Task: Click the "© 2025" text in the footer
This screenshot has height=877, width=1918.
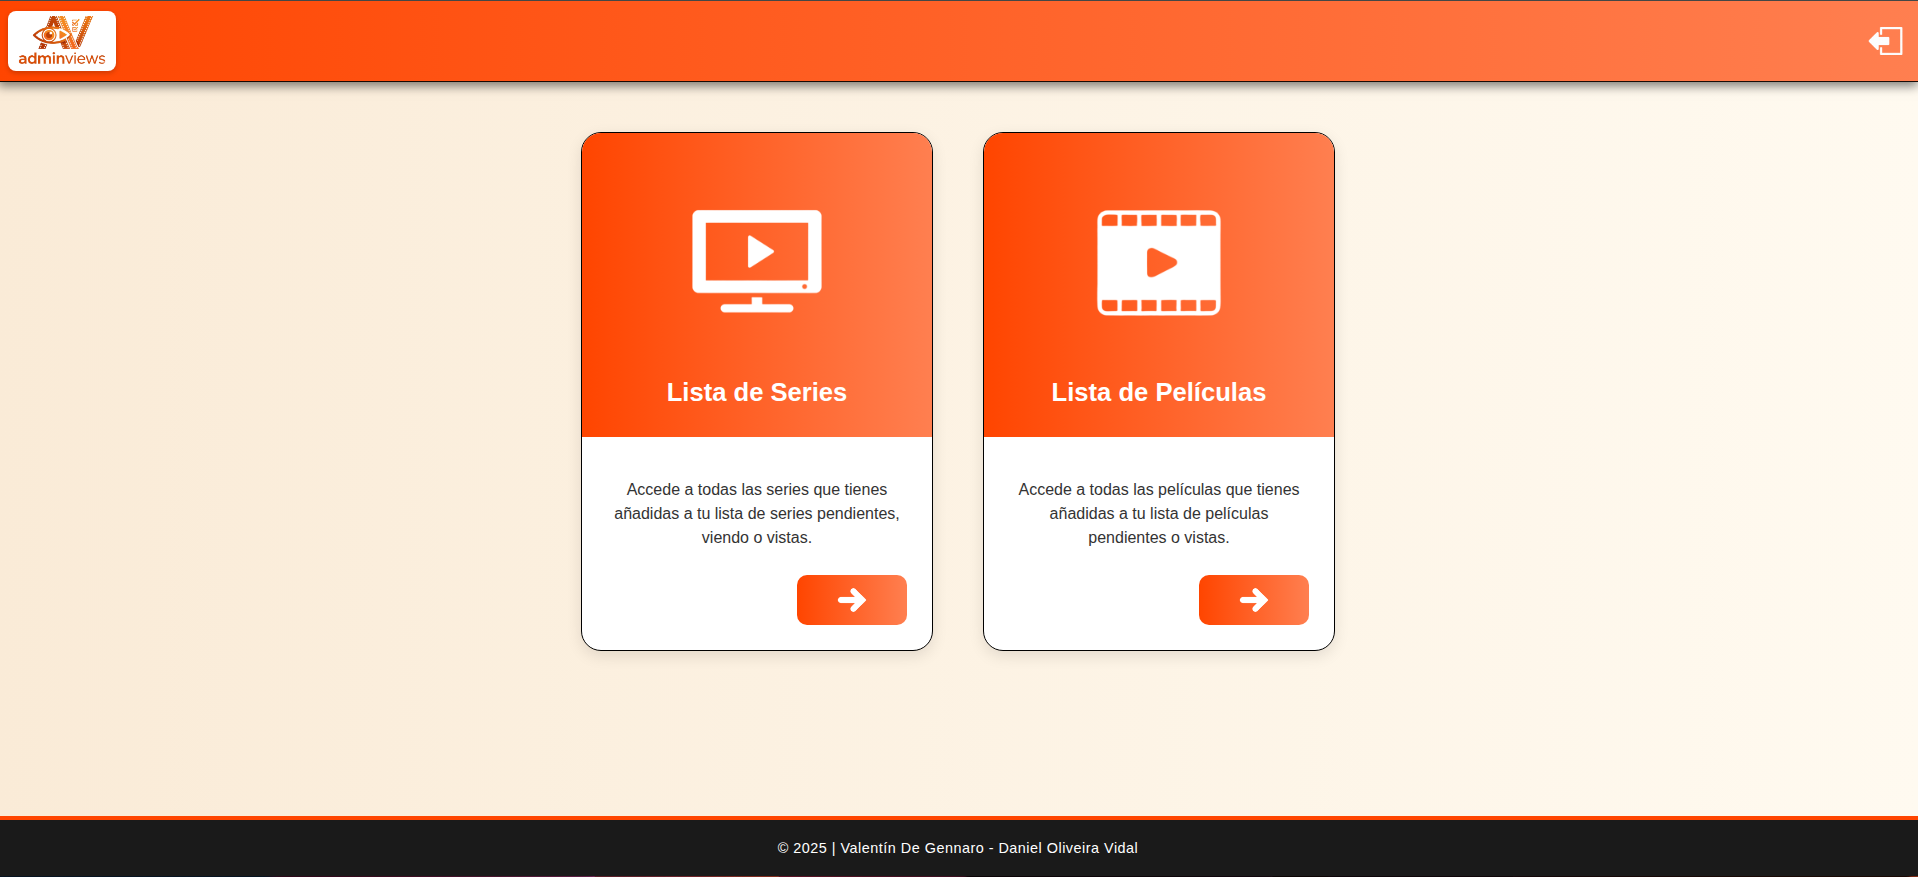Action: pos(802,848)
